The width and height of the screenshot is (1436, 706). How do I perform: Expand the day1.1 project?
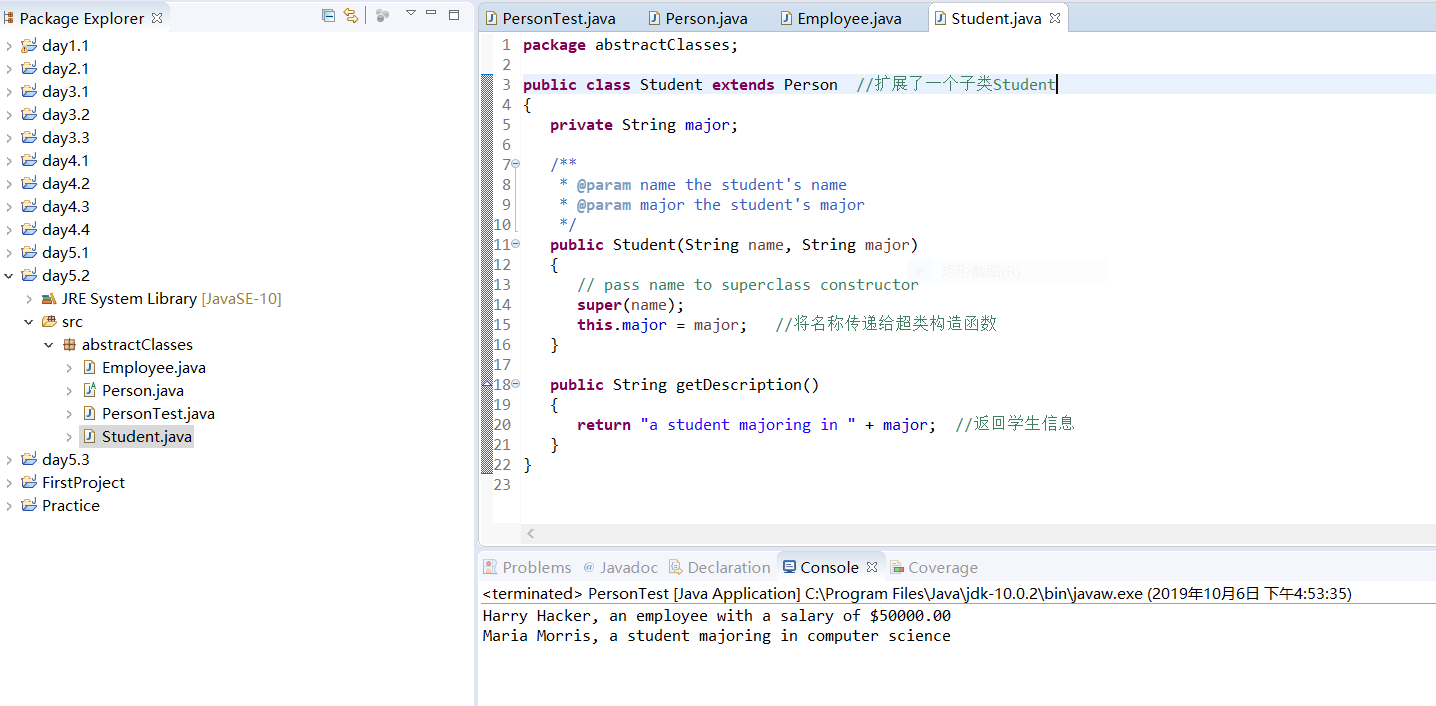click(x=9, y=46)
